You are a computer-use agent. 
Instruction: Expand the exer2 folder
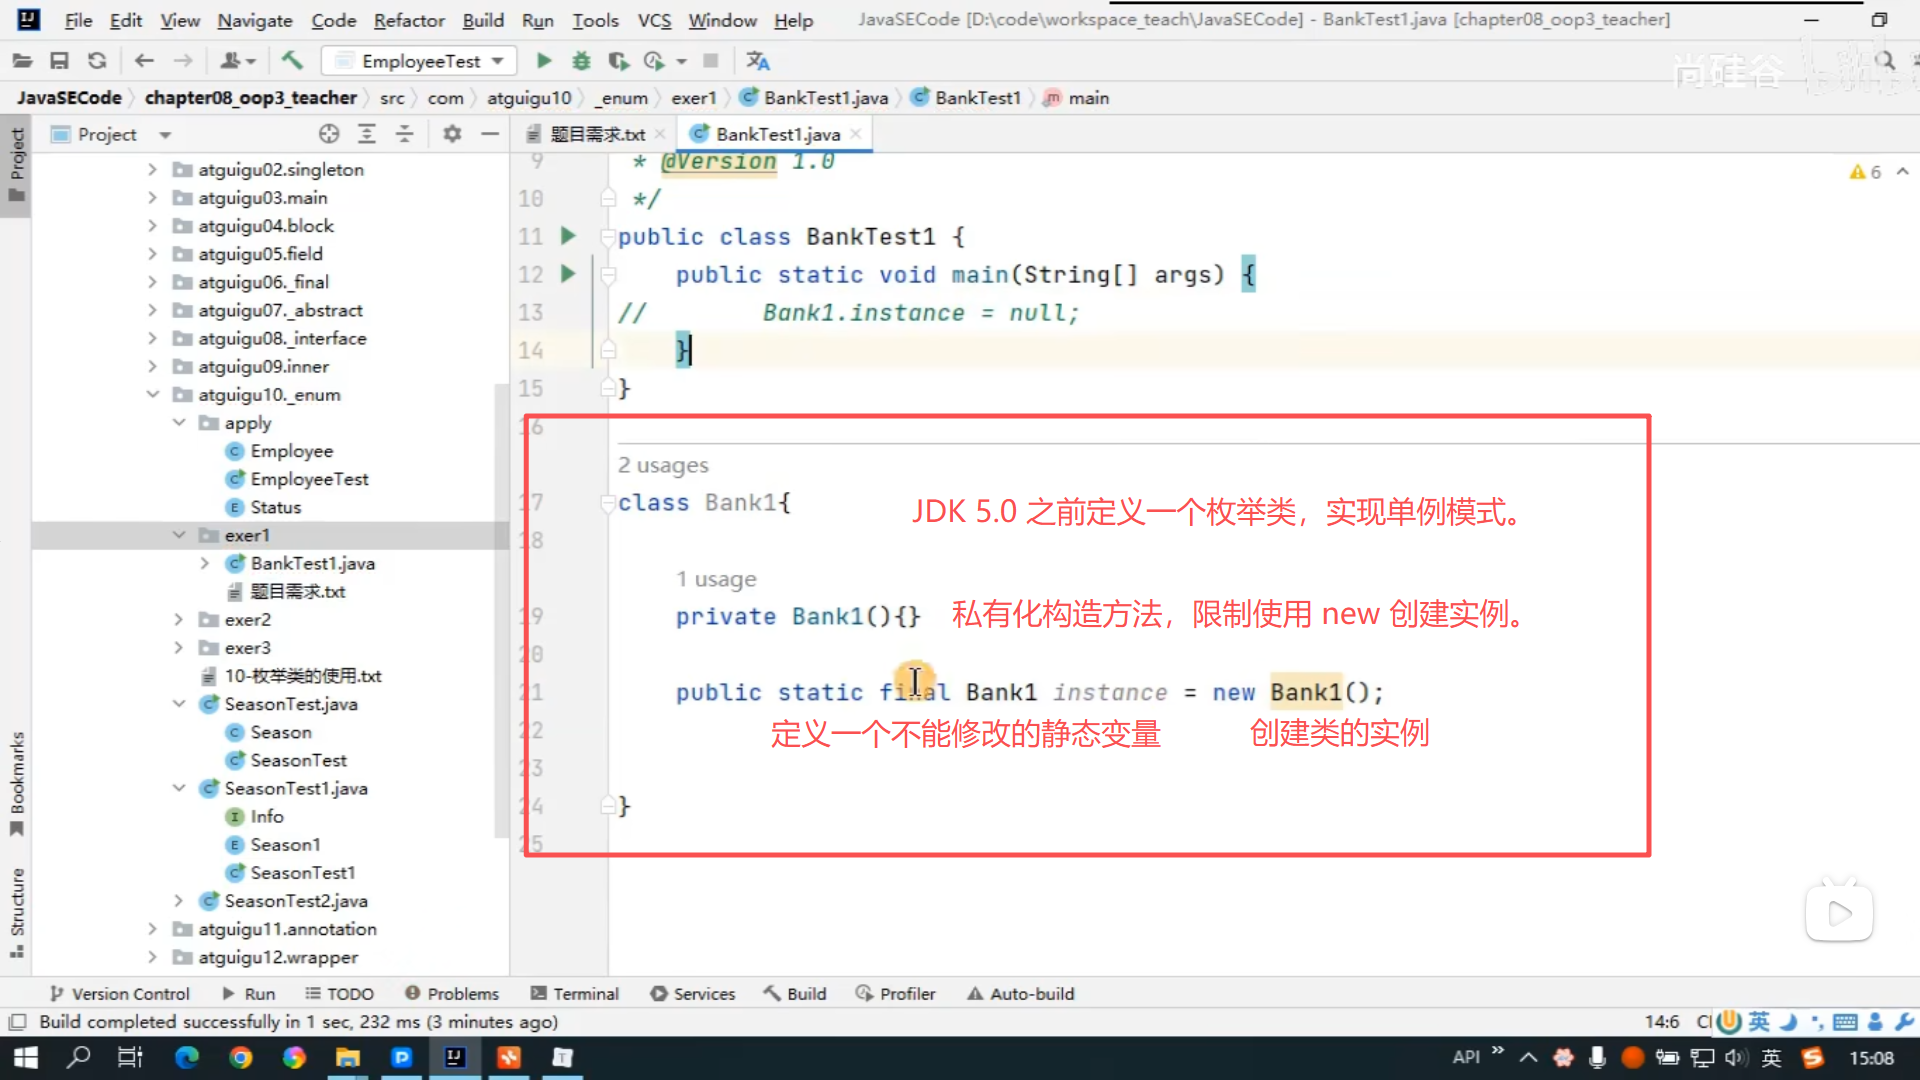pos(178,620)
